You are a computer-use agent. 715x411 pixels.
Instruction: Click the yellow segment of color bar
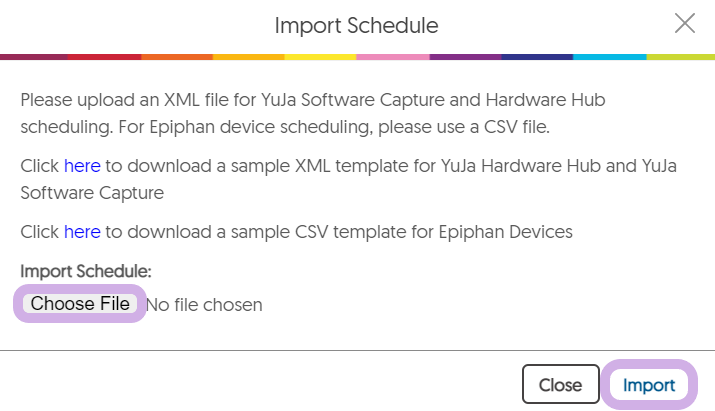coord(321,56)
